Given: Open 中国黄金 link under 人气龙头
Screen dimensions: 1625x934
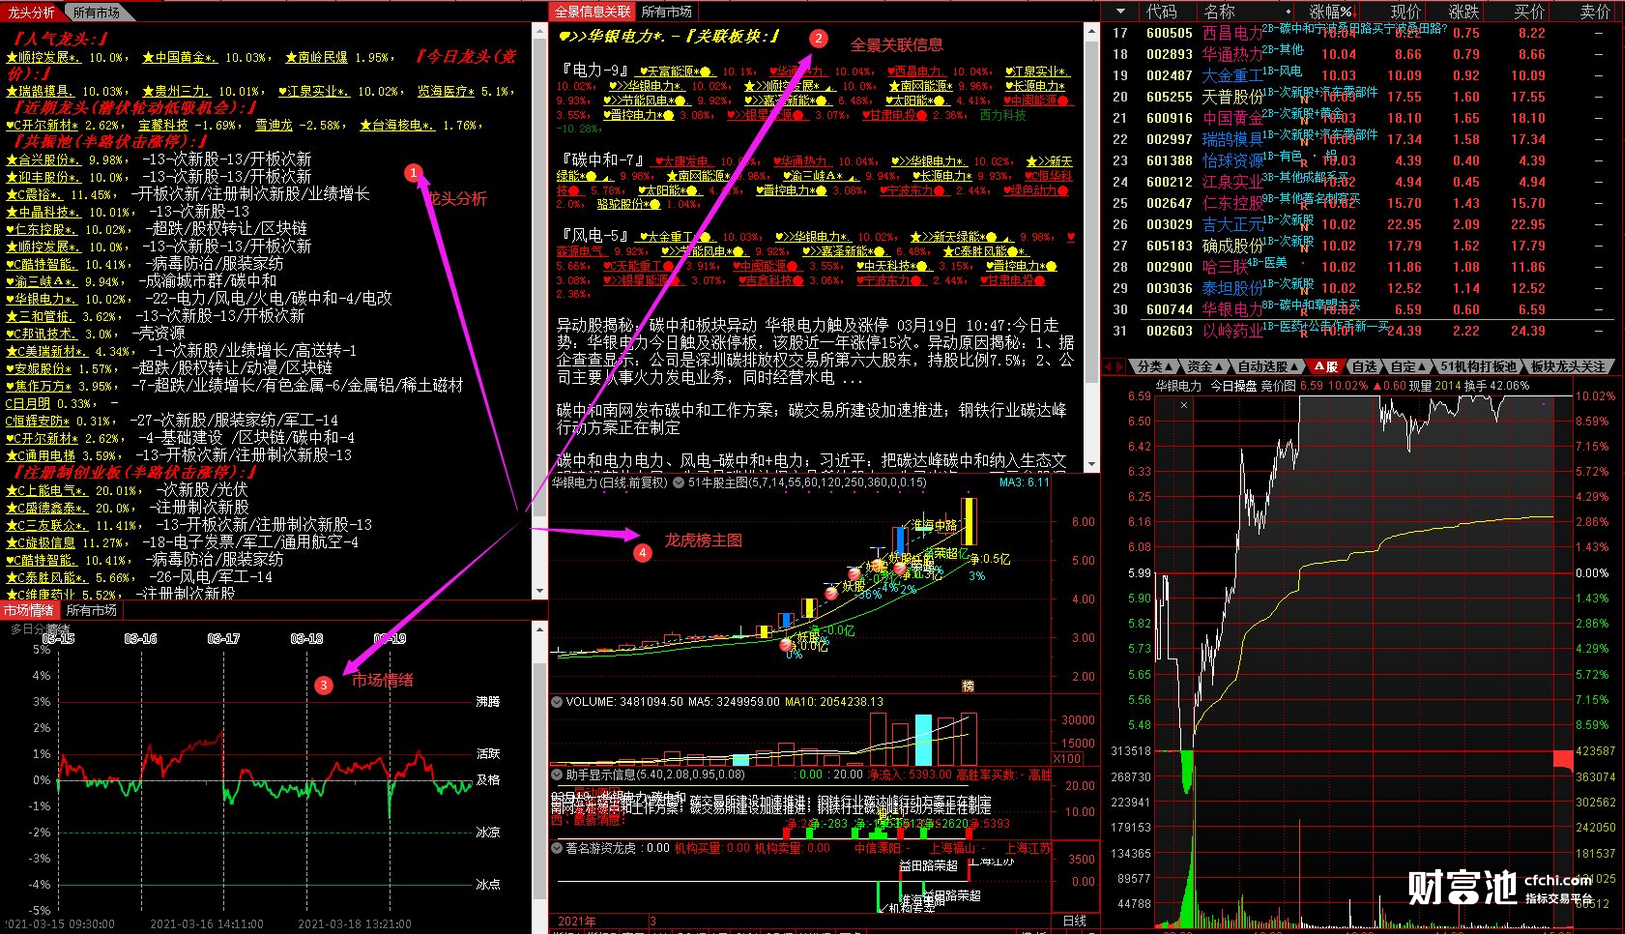Looking at the screenshot, I should [179, 58].
